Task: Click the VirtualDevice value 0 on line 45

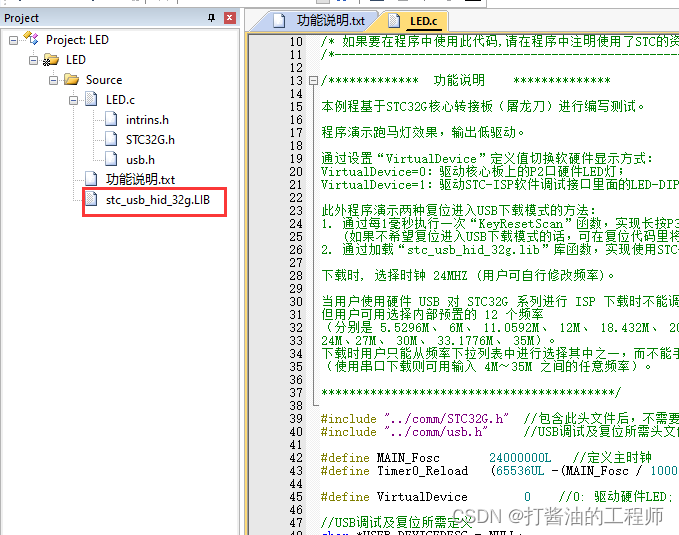Action: click(x=527, y=497)
